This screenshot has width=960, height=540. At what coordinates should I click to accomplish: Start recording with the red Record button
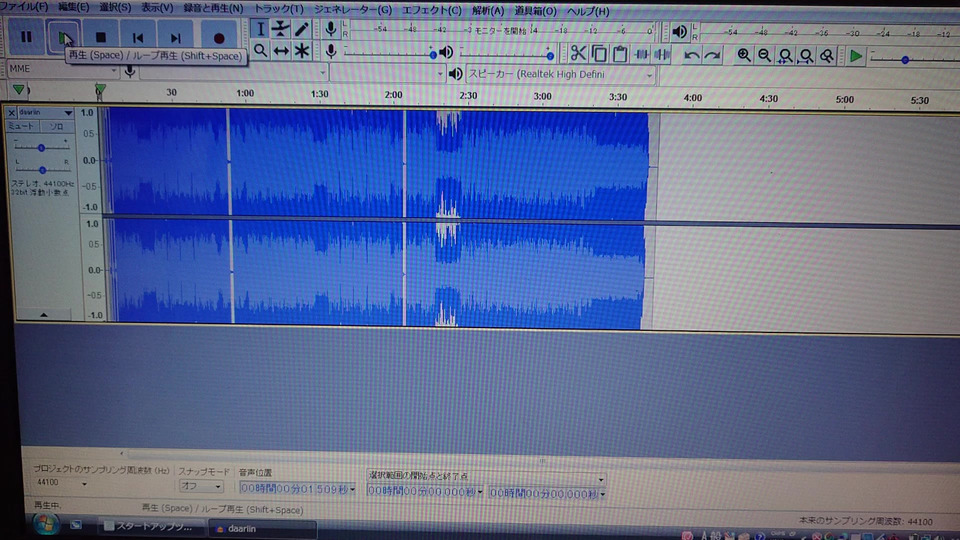coord(219,38)
